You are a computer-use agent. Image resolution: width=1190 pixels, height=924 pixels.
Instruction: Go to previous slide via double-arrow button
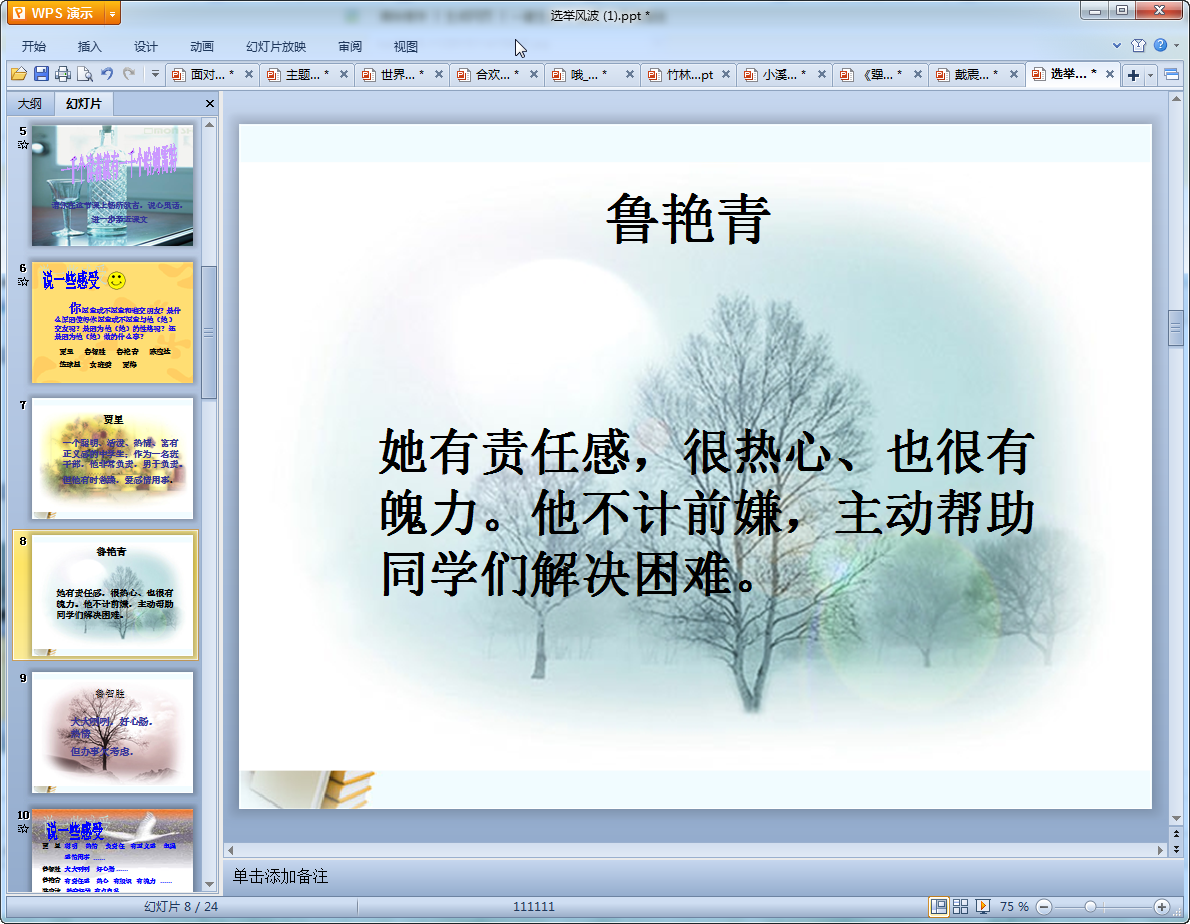[1176, 834]
